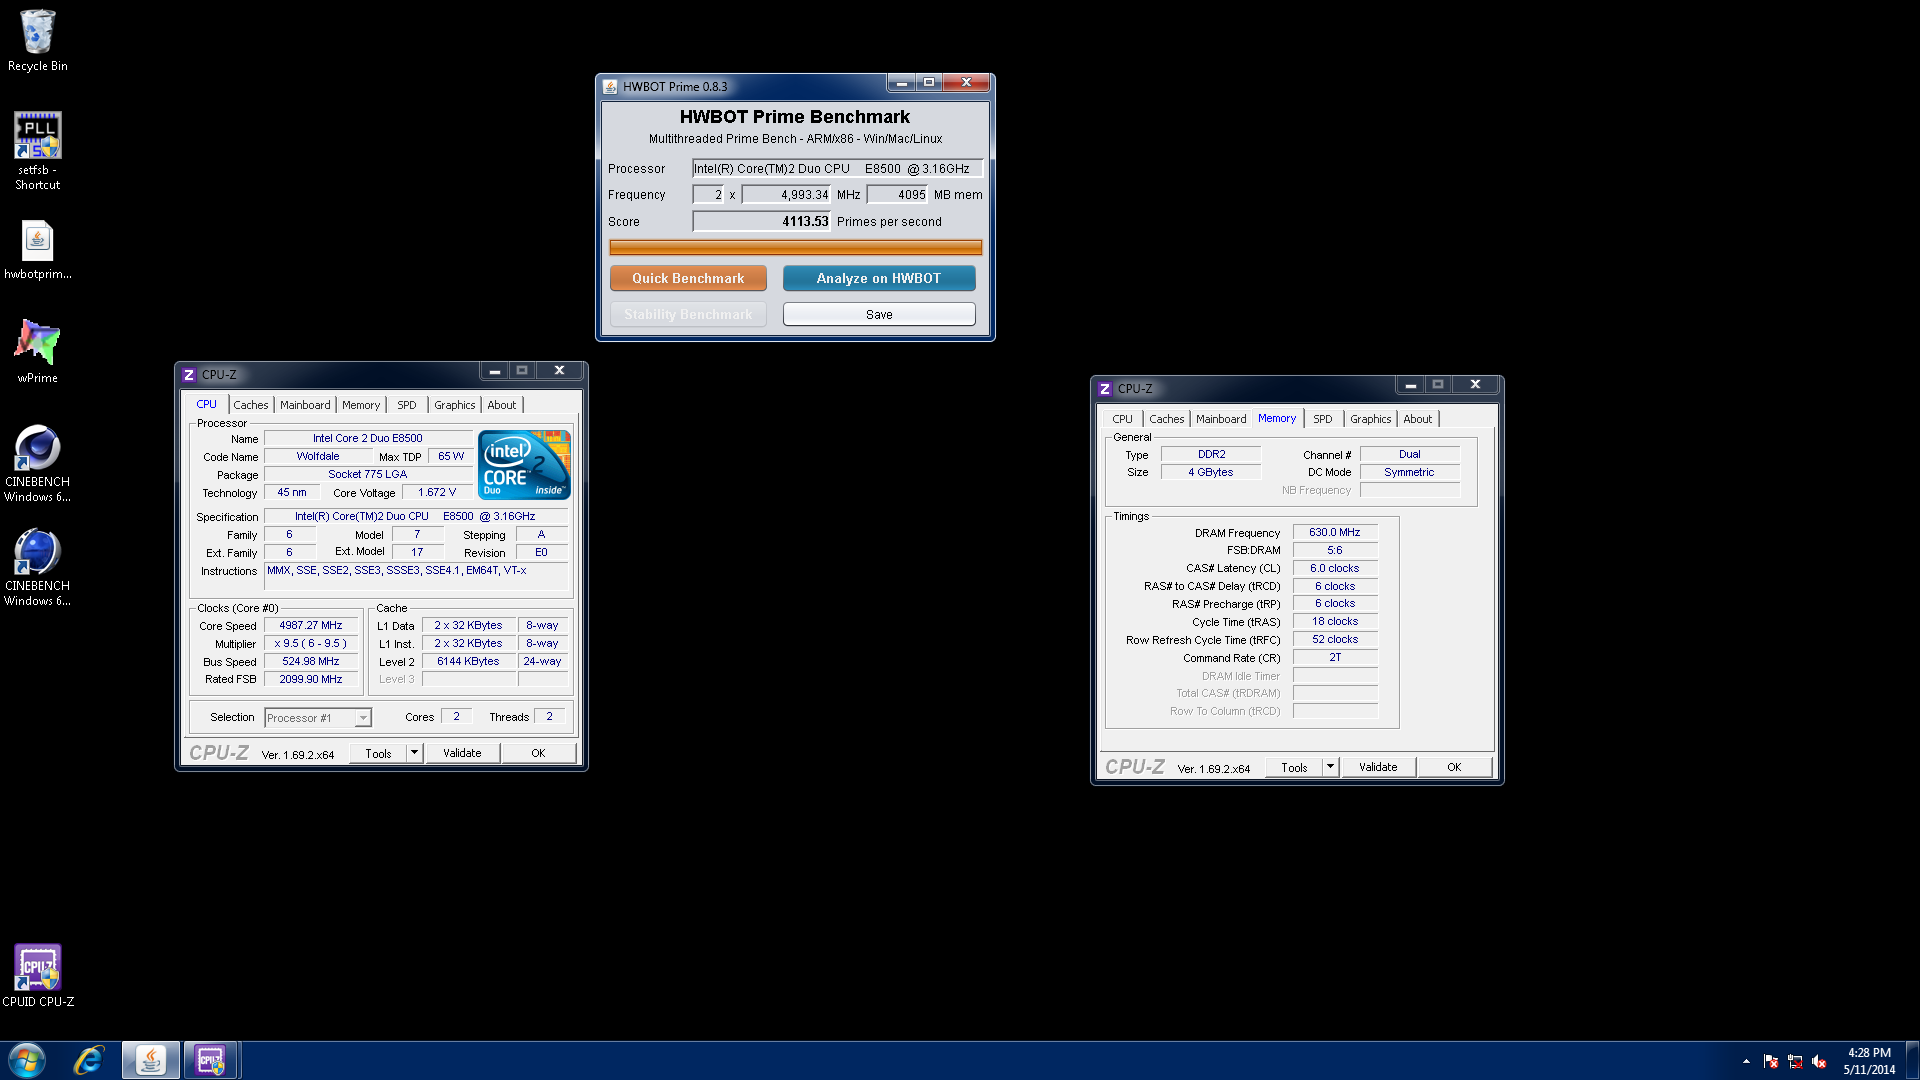Open Caches tab in left CPU-Z window
Screen dimensions: 1920x1080
[251, 405]
